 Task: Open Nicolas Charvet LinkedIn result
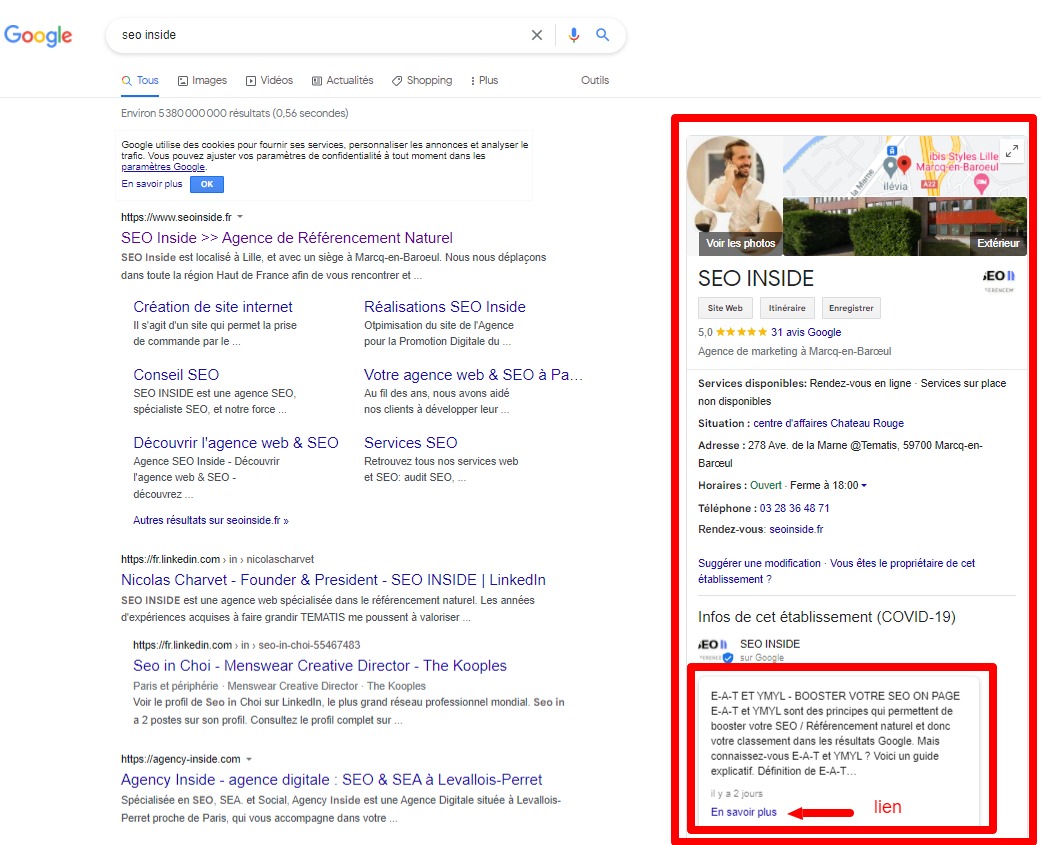point(333,579)
